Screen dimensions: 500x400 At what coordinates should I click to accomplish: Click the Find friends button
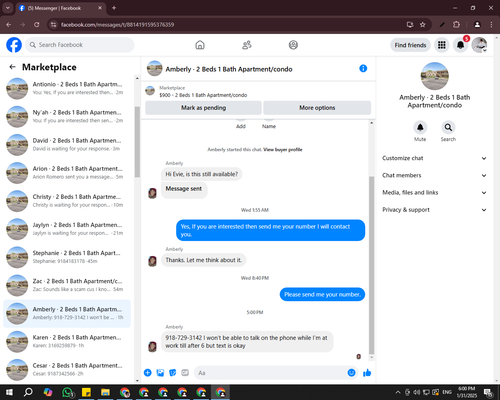[x=410, y=45]
